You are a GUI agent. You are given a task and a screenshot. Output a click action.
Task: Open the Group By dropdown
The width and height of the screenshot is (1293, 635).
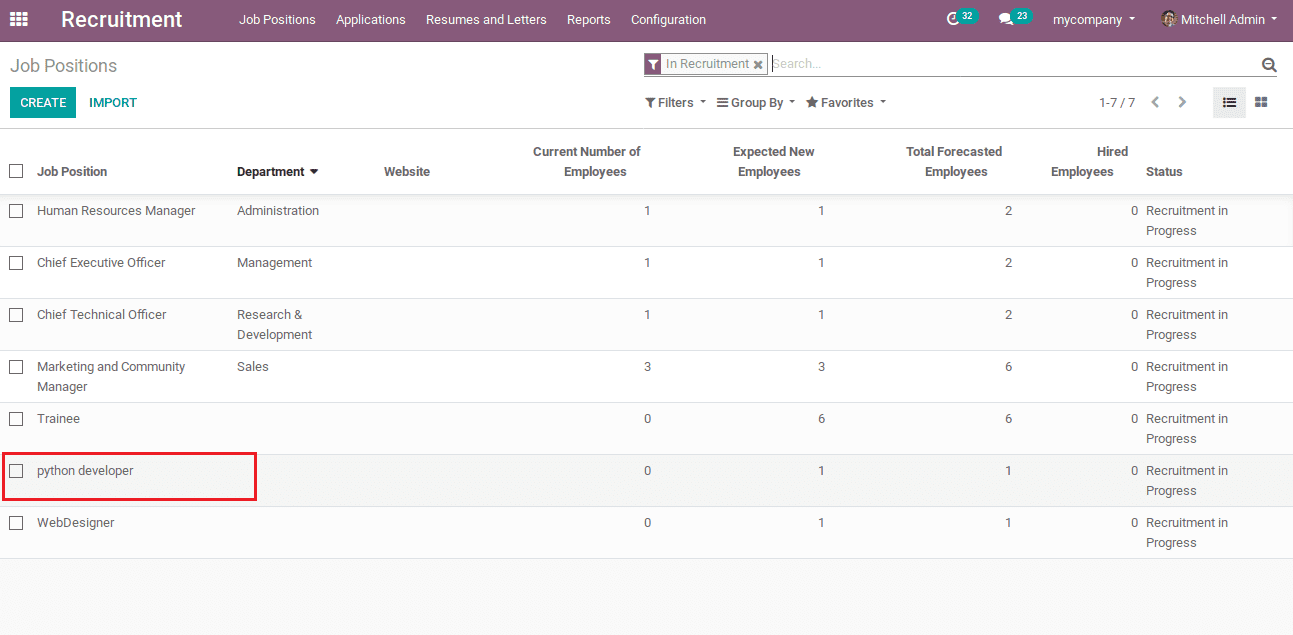point(756,103)
